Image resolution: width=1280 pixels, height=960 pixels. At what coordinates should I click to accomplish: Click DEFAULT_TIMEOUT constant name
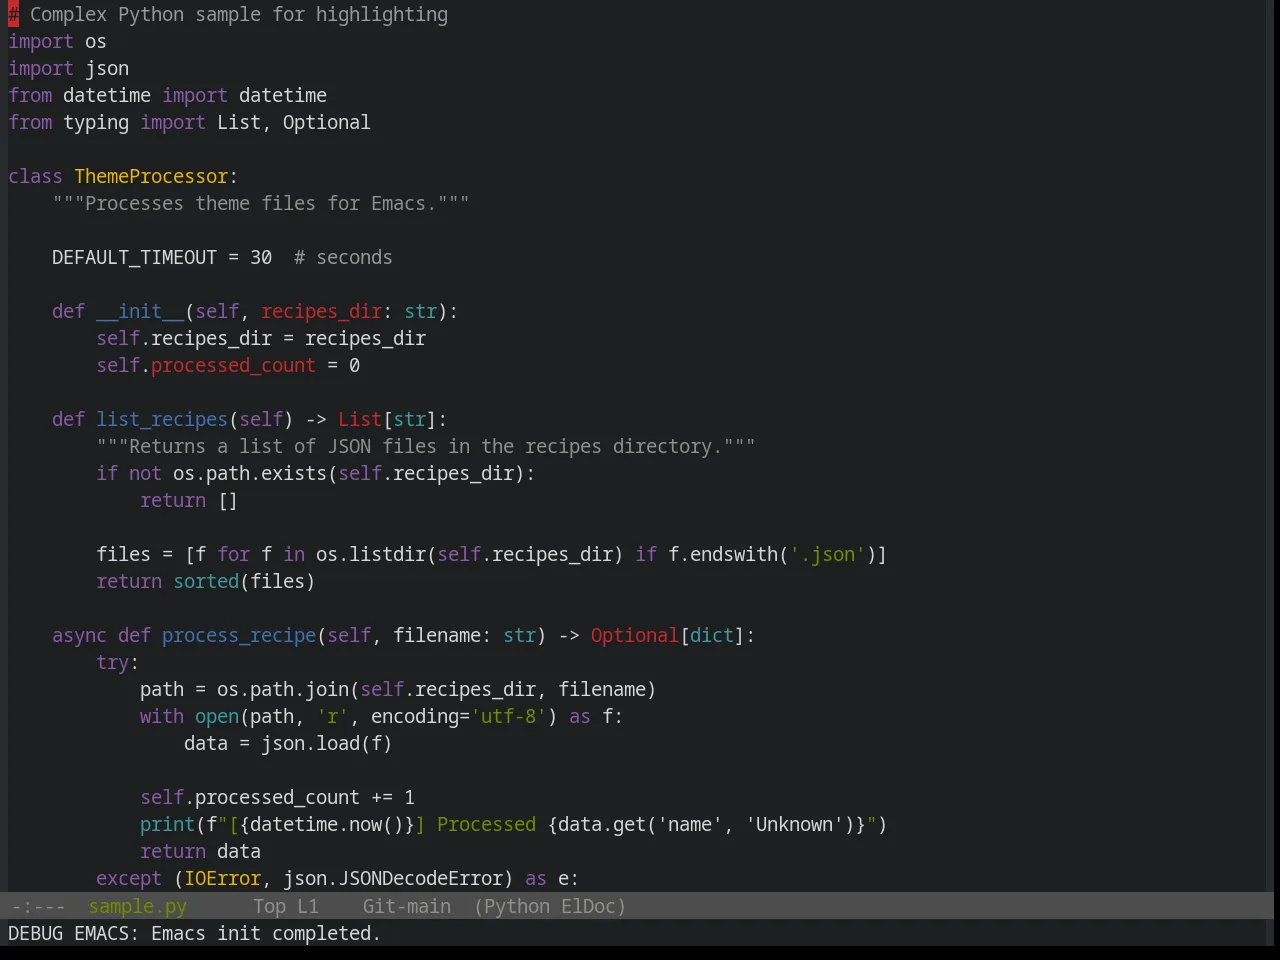pyautogui.click(x=134, y=257)
